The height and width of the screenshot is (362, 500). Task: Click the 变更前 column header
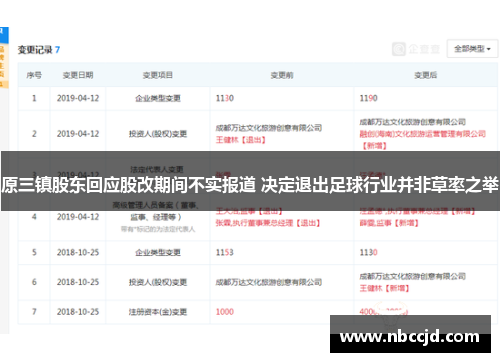[x=282, y=75]
